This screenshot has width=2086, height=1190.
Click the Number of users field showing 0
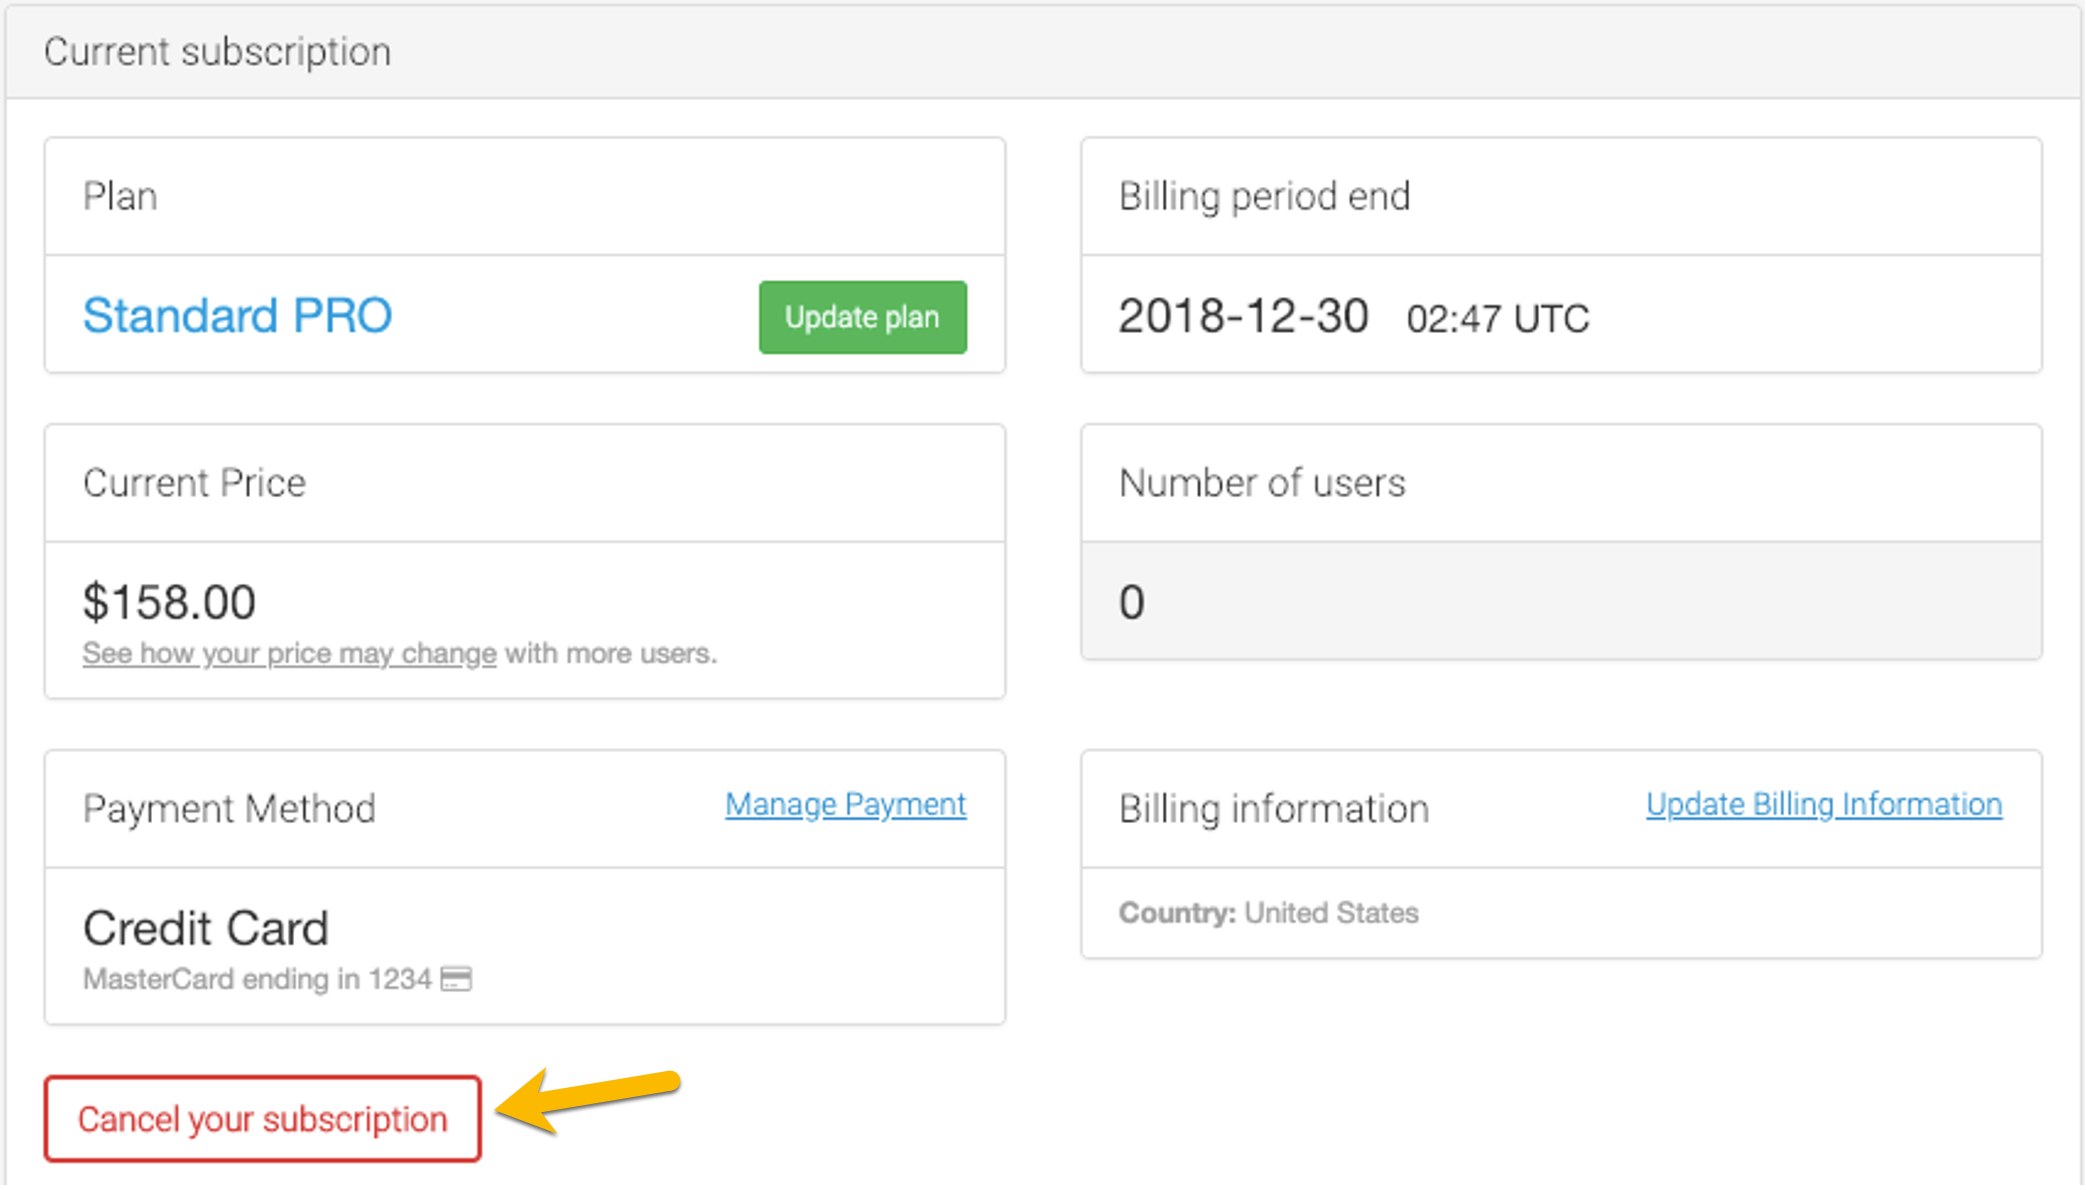point(1560,602)
